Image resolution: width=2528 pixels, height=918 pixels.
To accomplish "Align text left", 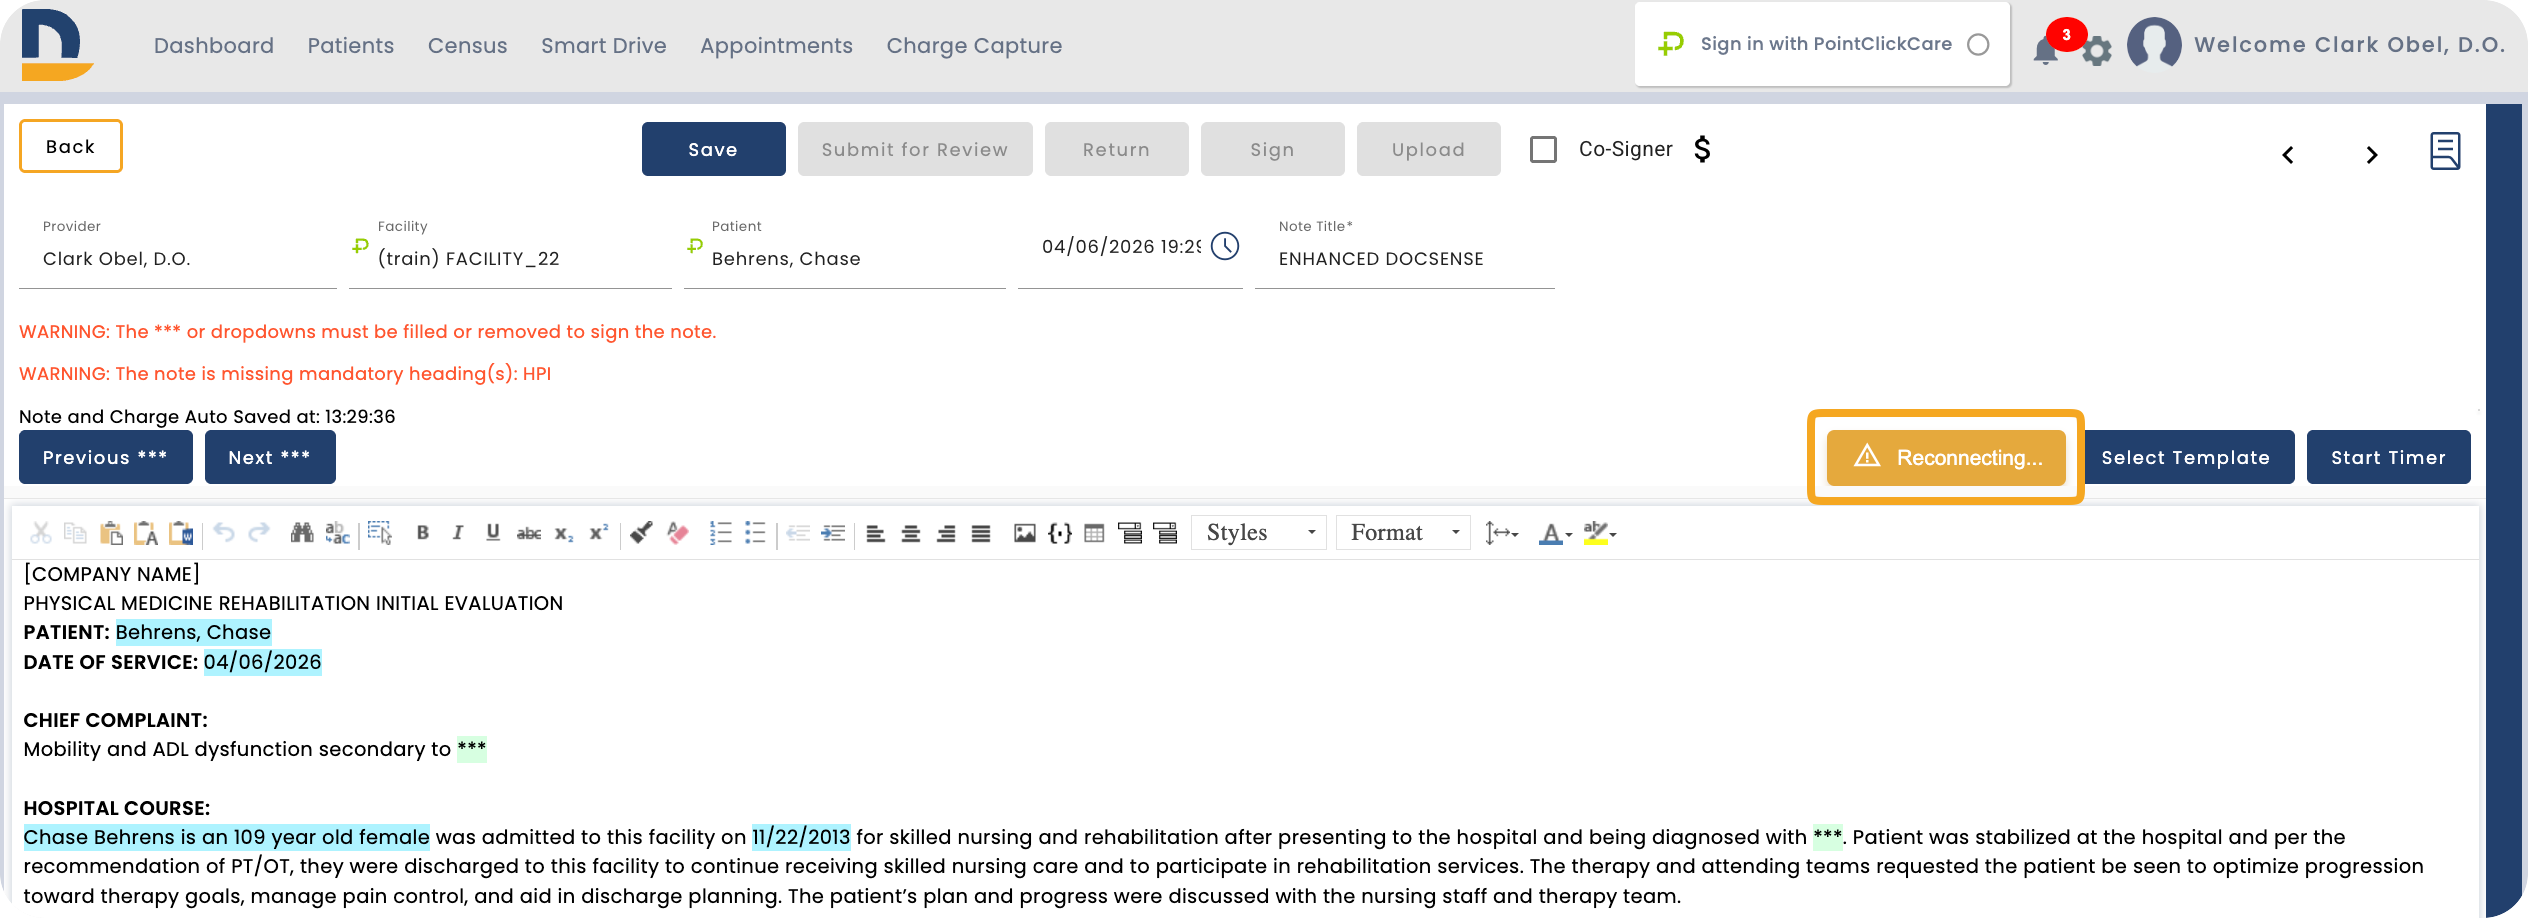I will [876, 533].
